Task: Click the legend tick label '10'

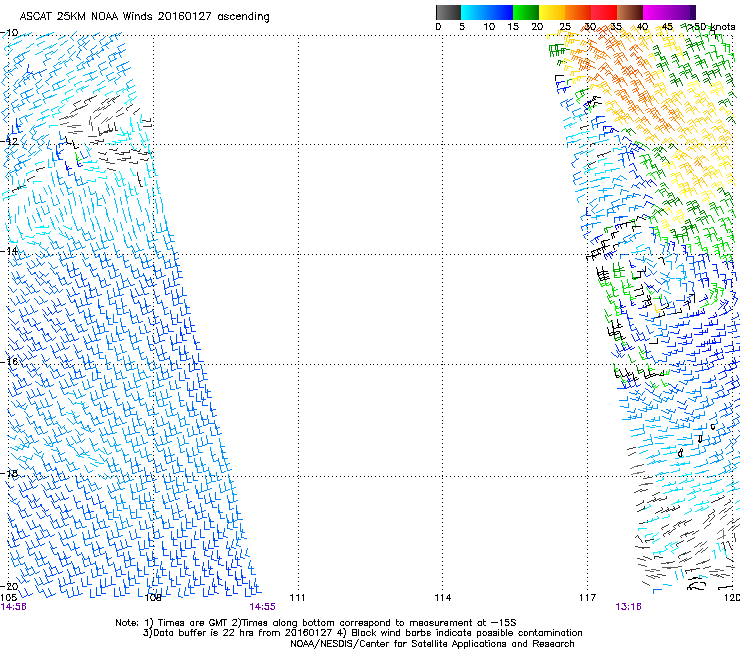Action: tap(489, 27)
